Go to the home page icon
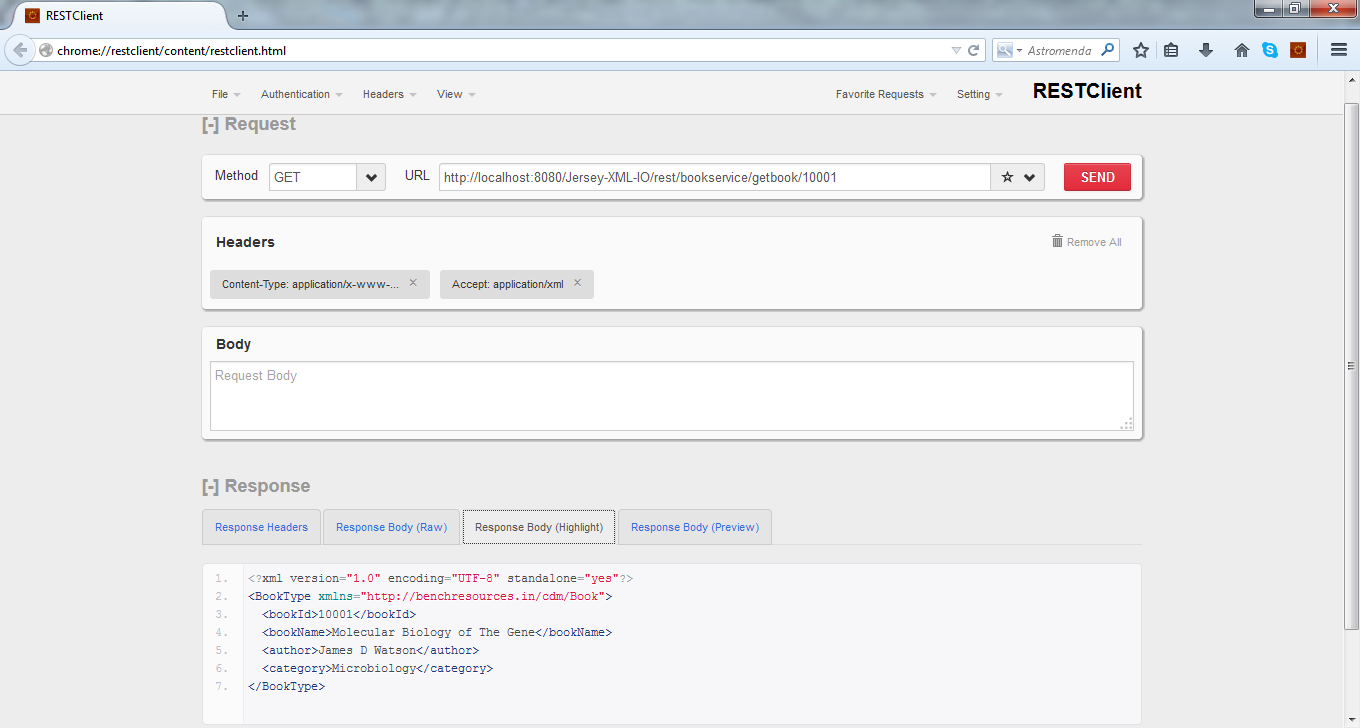This screenshot has height=728, width=1360. point(1242,50)
